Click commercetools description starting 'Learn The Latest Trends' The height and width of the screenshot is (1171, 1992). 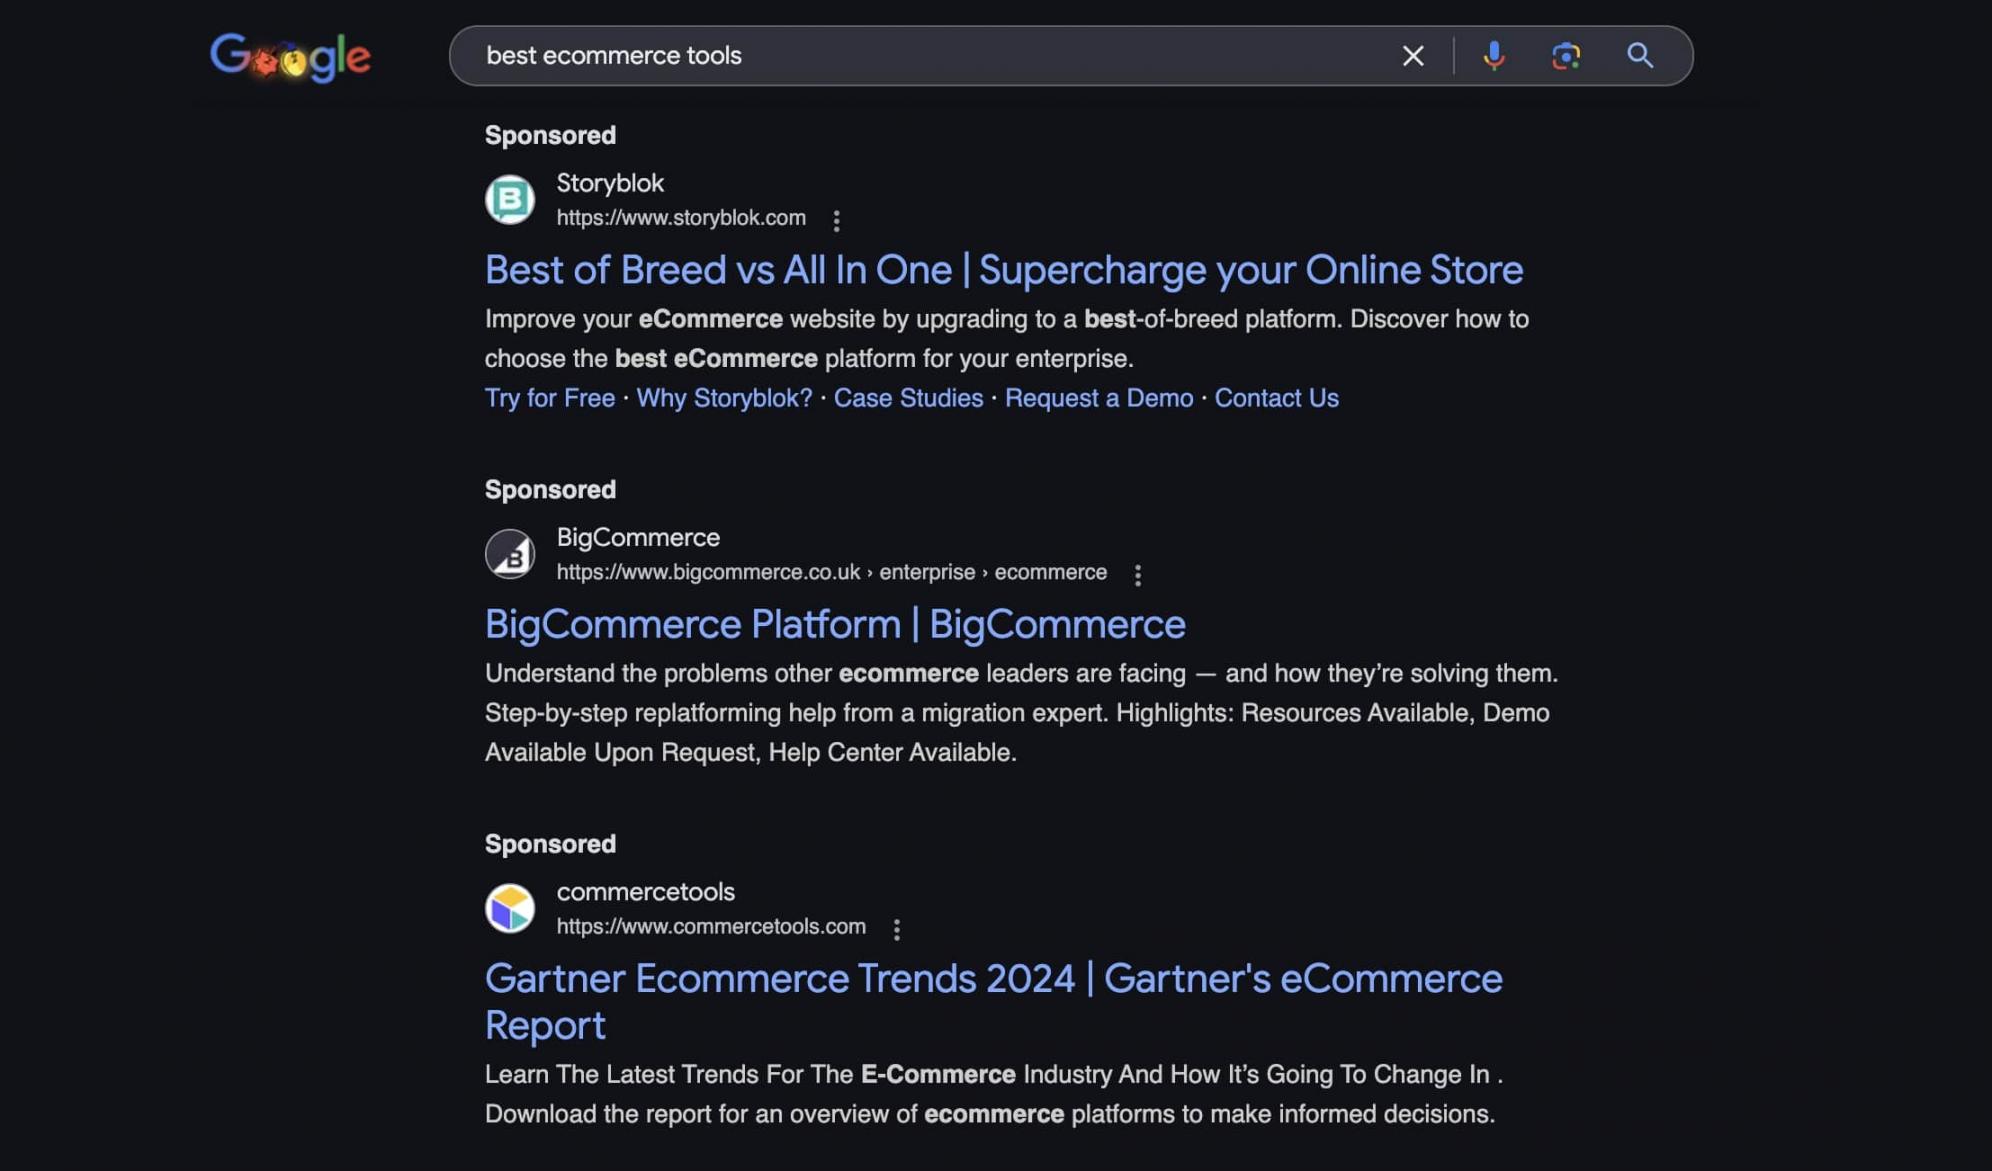(x=993, y=1094)
